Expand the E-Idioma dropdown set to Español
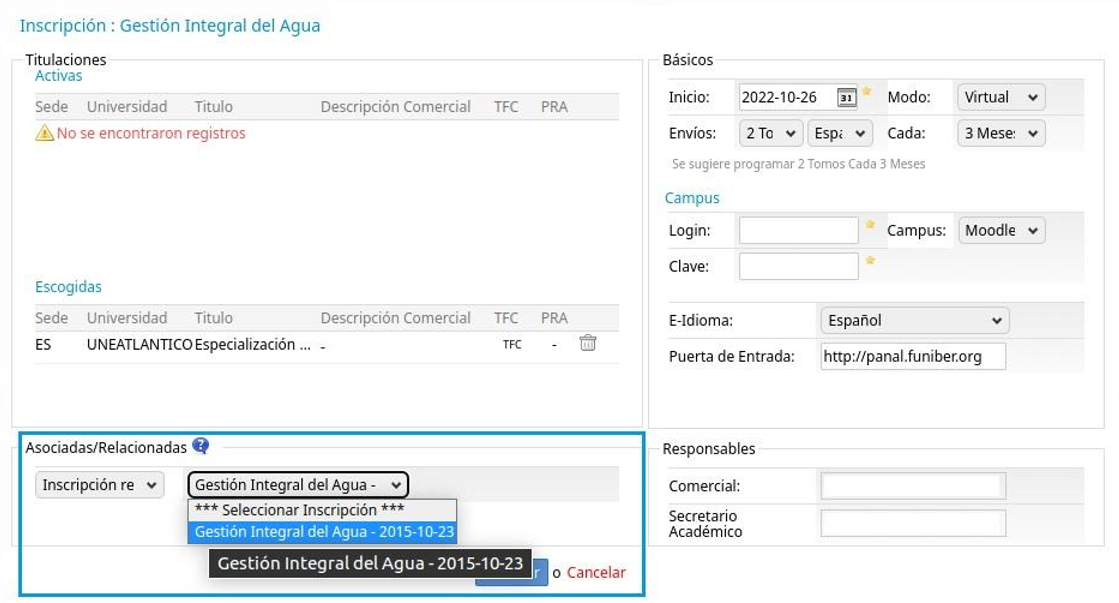This screenshot has width=1119, height=603. coord(913,321)
